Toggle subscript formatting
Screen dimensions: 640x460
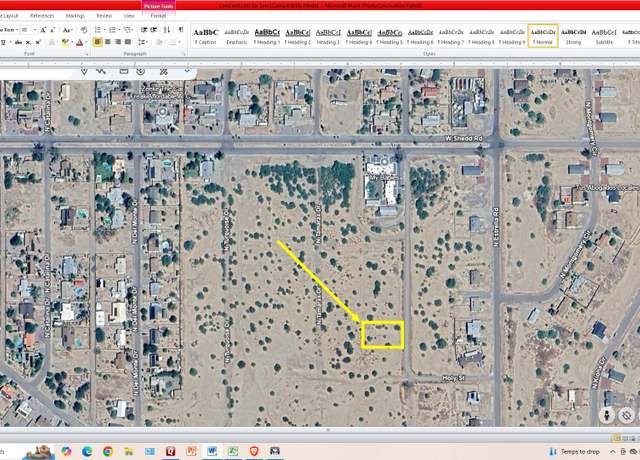pyautogui.click(x=28, y=42)
